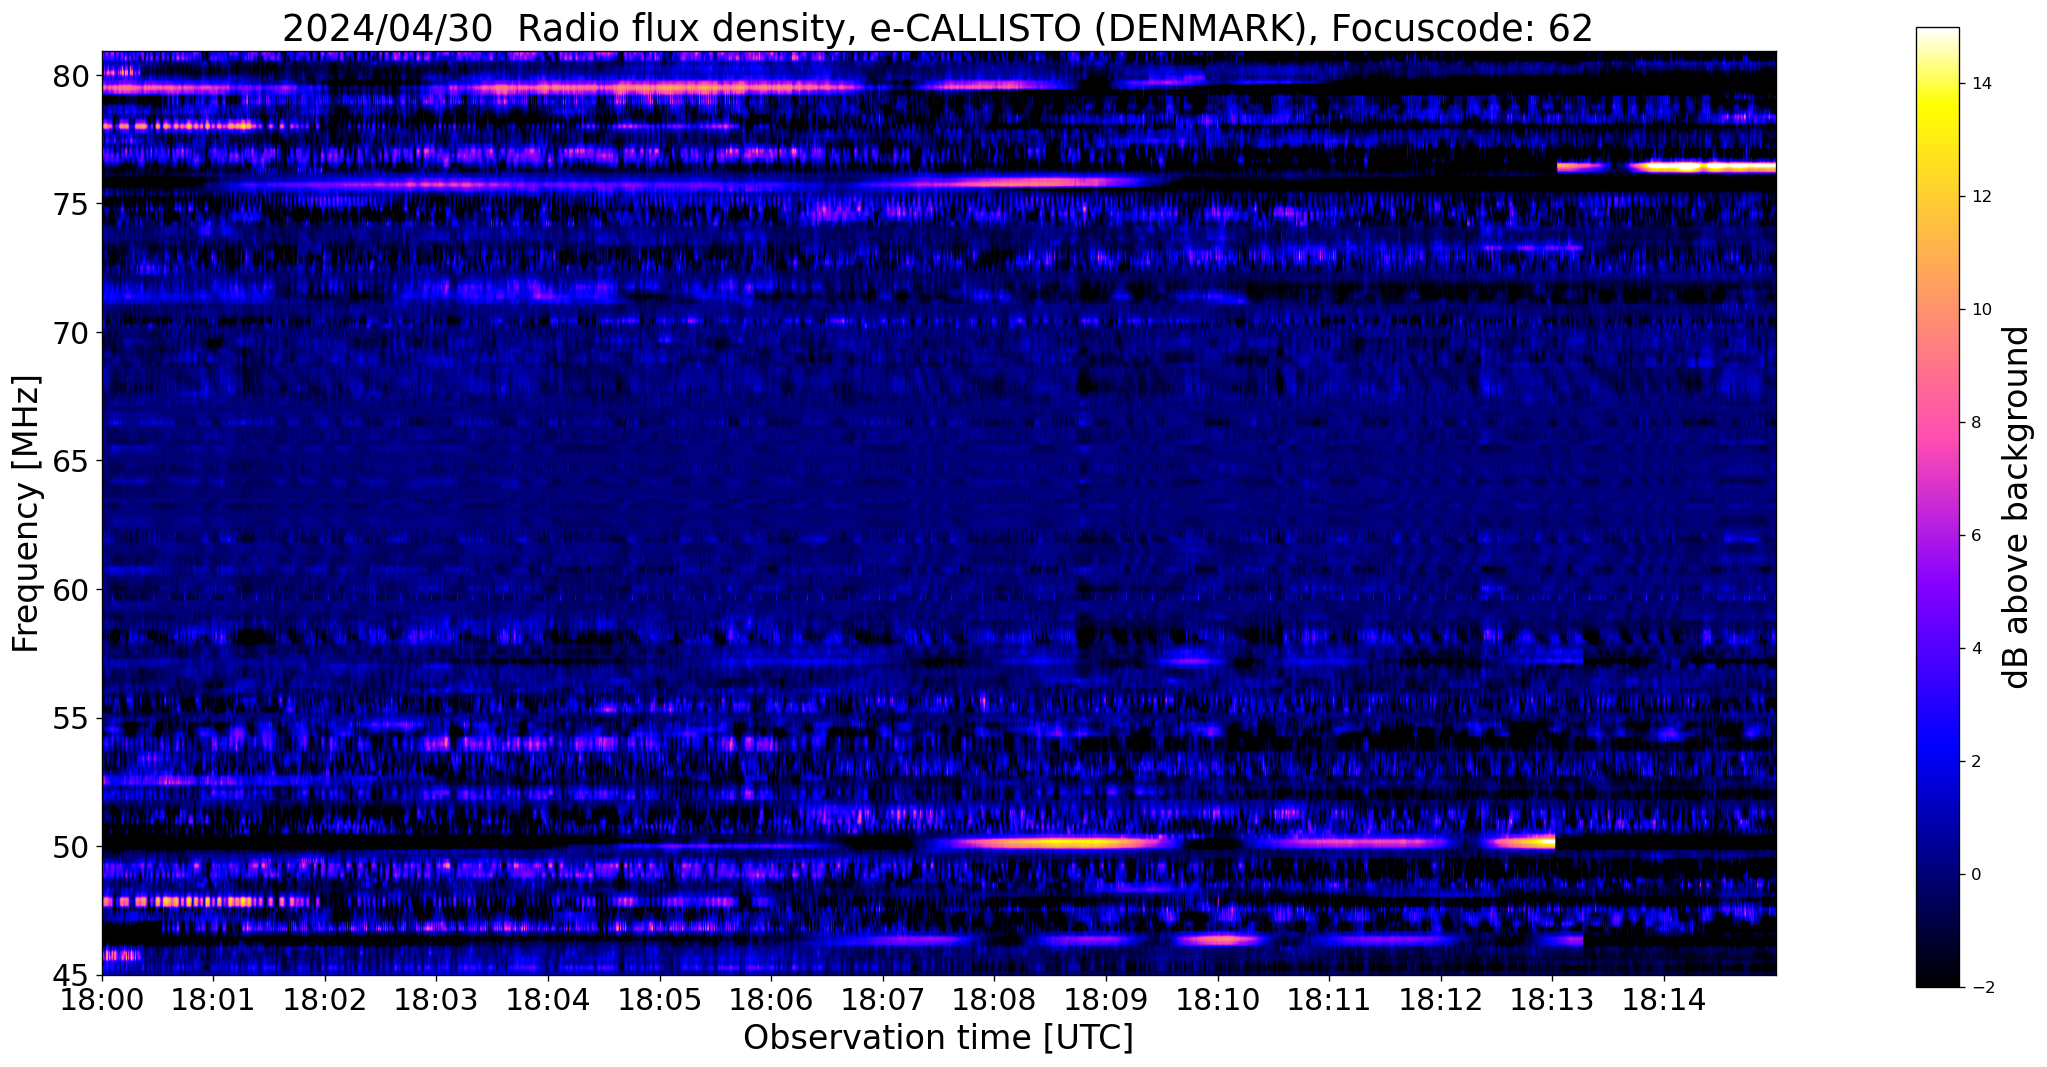Click the colorbar tick label 8
The image size is (2047, 1067).
click(1977, 423)
